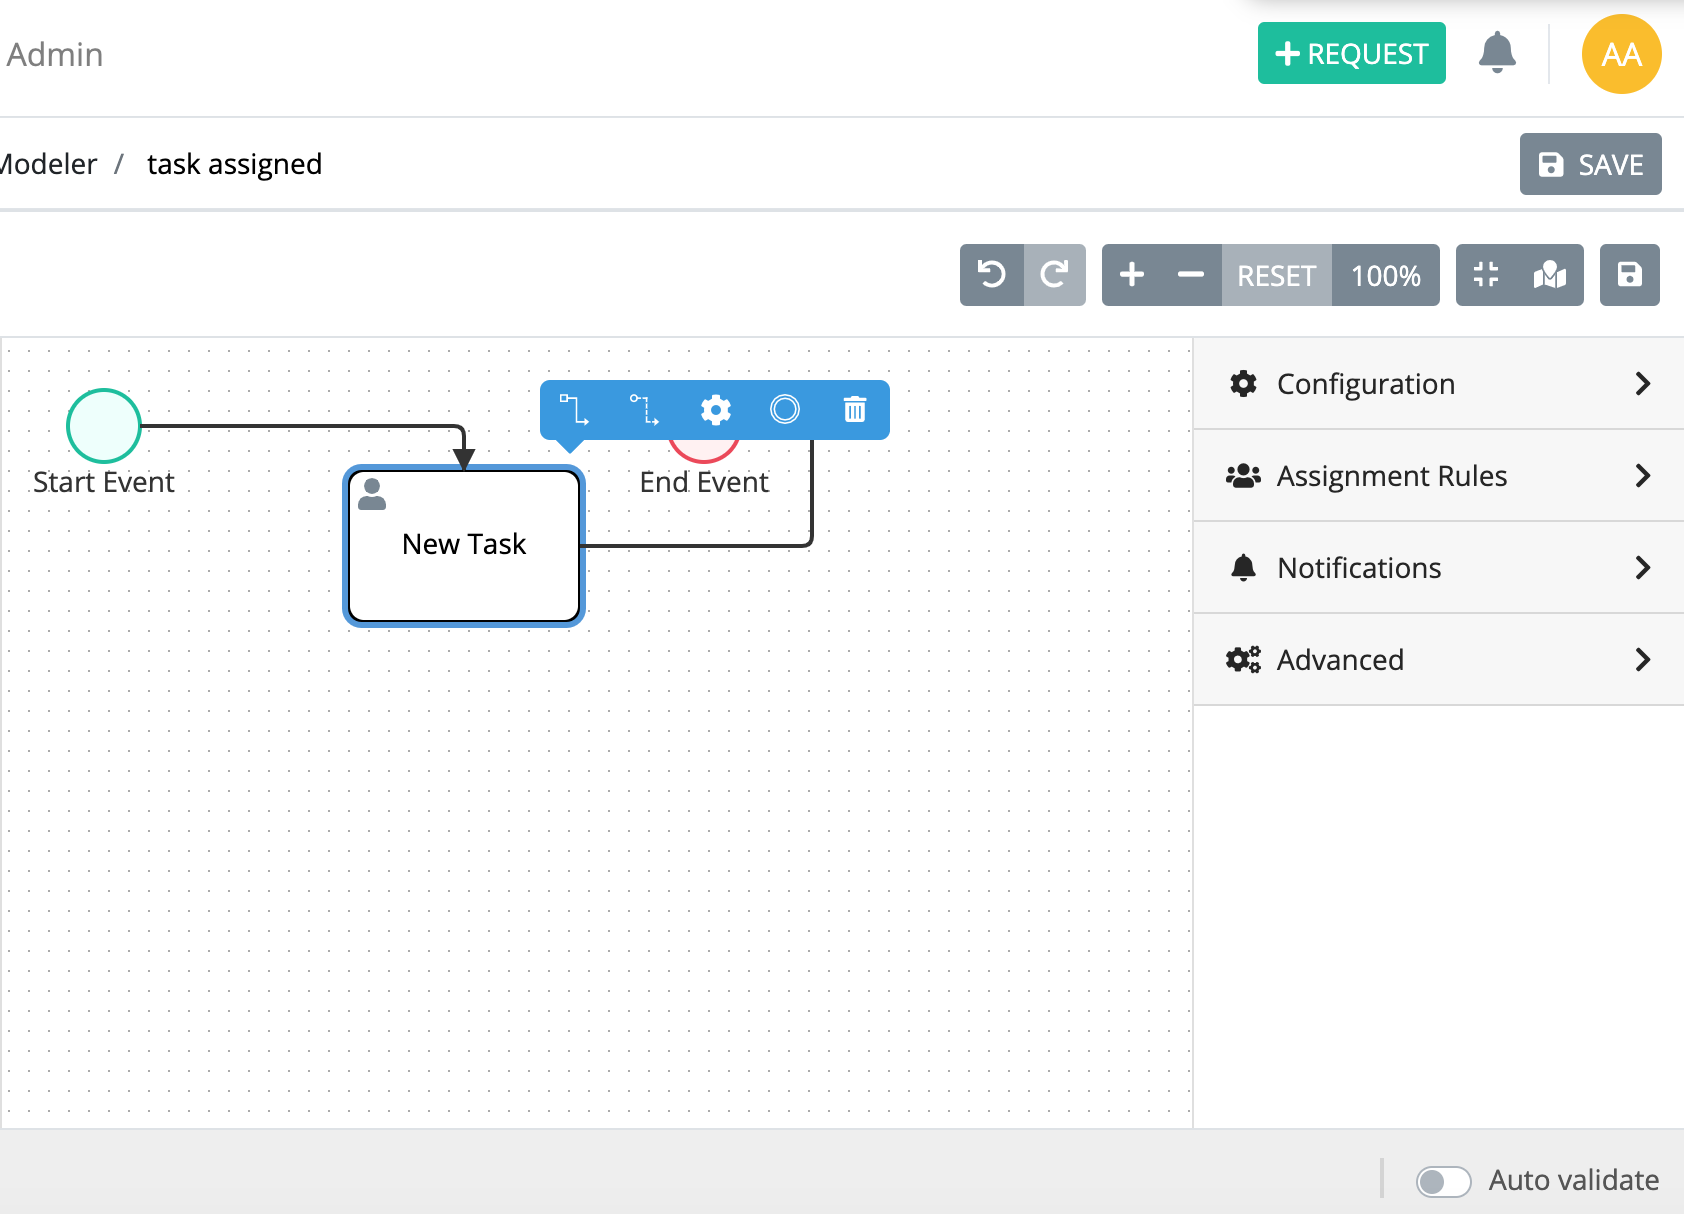Open the gear settings on New Task toolbar
The width and height of the screenshot is (1684, 1214).
715,410
